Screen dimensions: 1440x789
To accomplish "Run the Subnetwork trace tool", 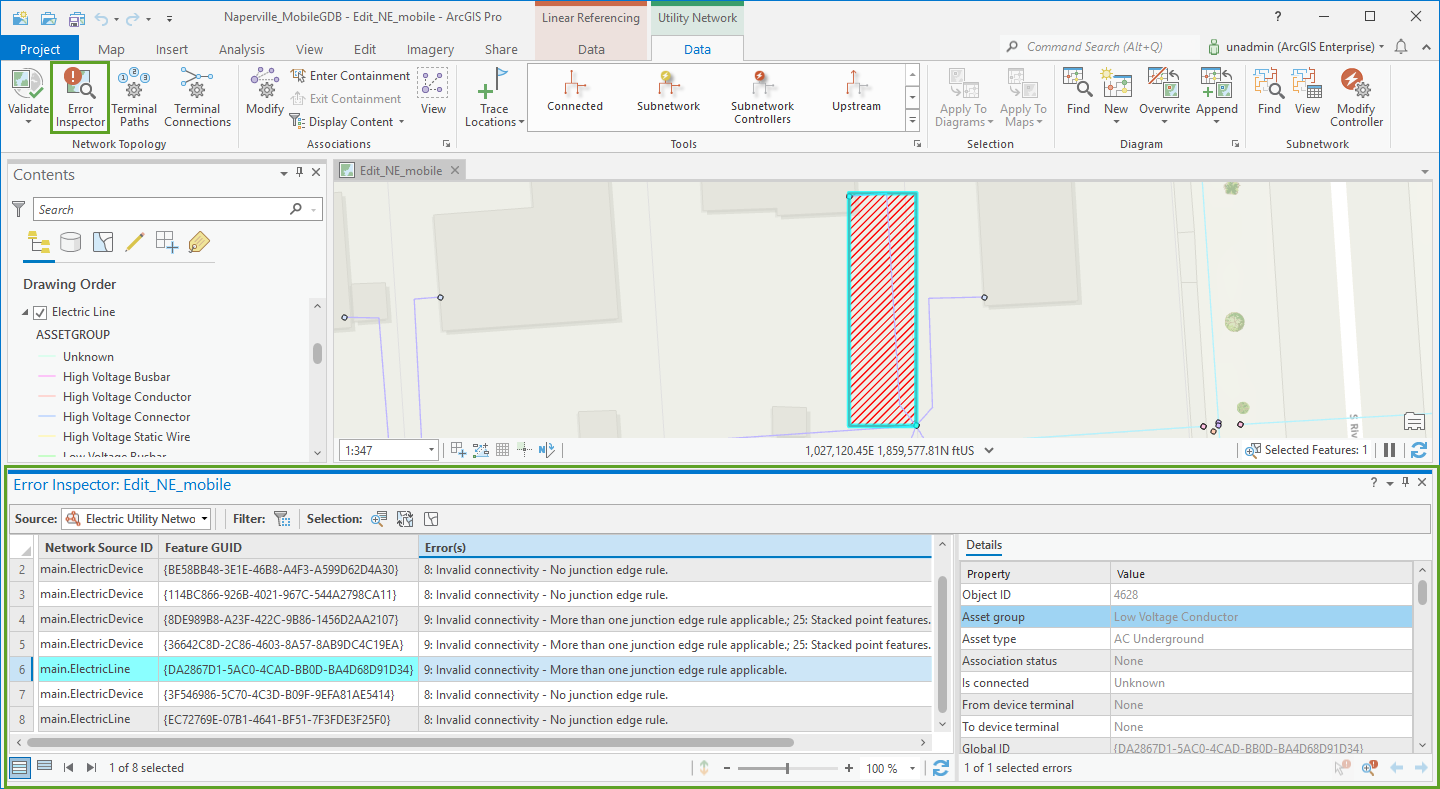I will pyautogui.click(x=669, y=92).
